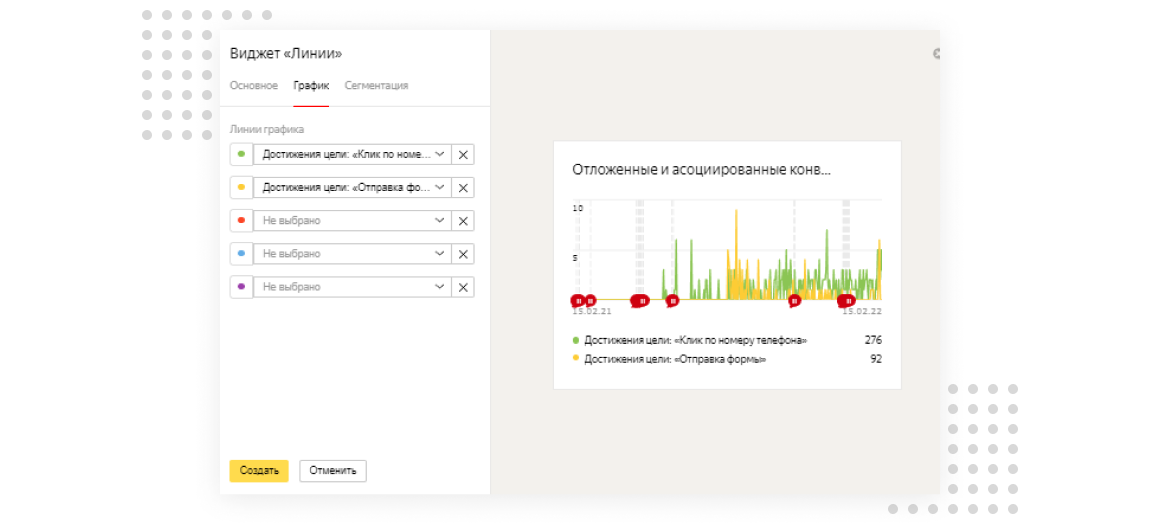Switch to the Основное tab

[x=254, y=86]
